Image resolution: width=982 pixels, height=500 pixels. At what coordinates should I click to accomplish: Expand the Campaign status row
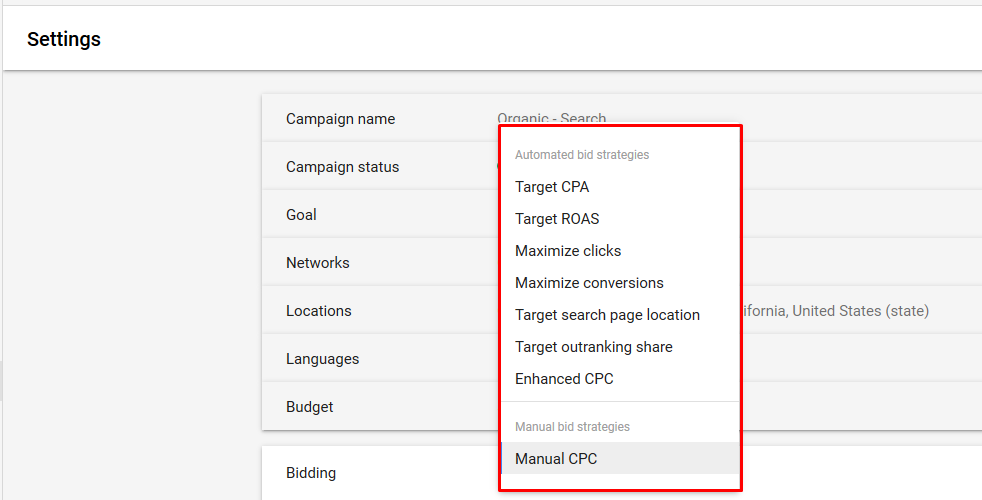click(621, 167)
